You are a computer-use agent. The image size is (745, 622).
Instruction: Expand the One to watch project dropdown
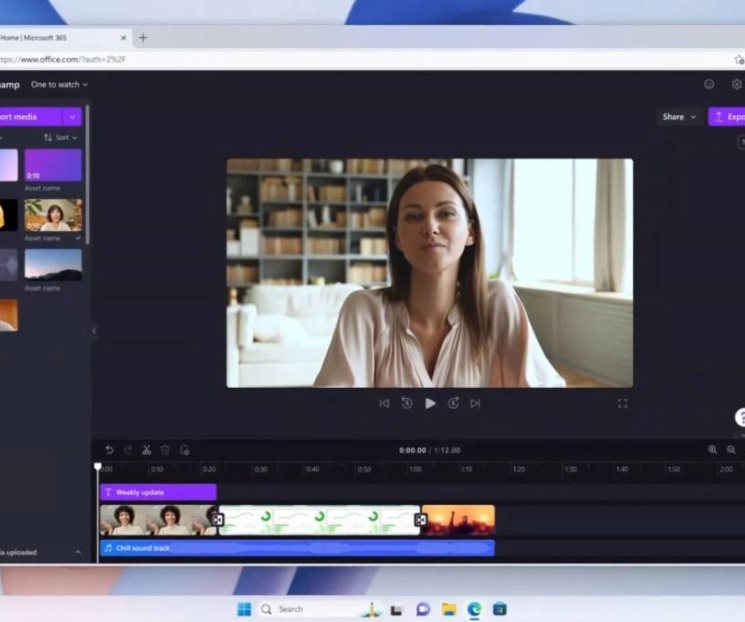click(x=59, y=85)
